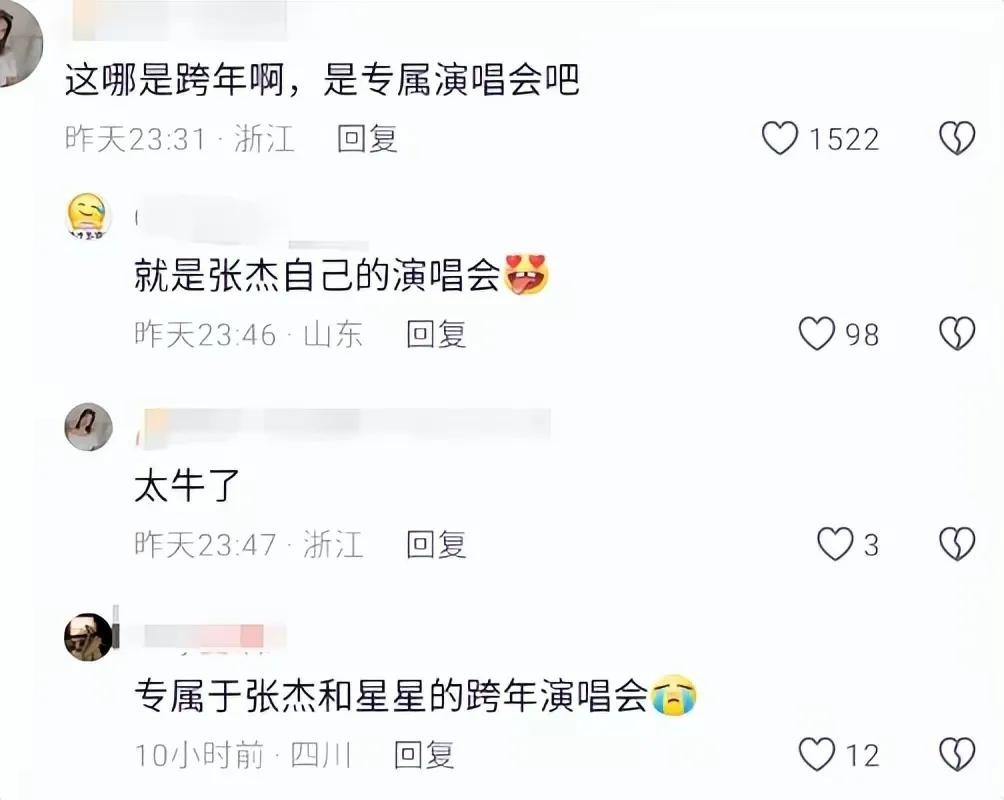
Task: Dislike the 太牛了 comment
Action: tap(957, 544)
